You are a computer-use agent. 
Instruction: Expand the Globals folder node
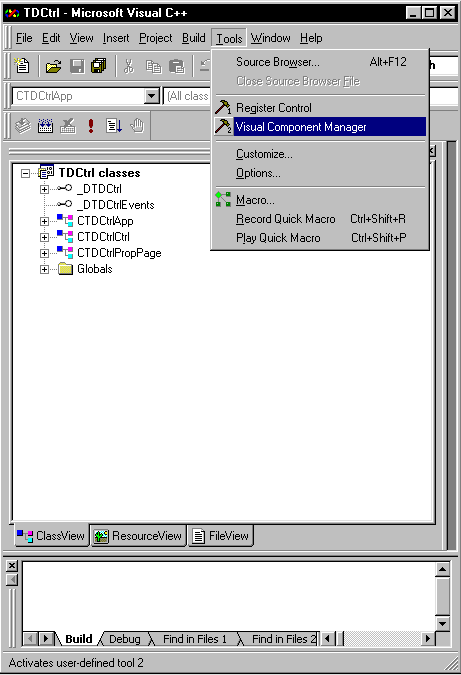click(x=44, y=269)
